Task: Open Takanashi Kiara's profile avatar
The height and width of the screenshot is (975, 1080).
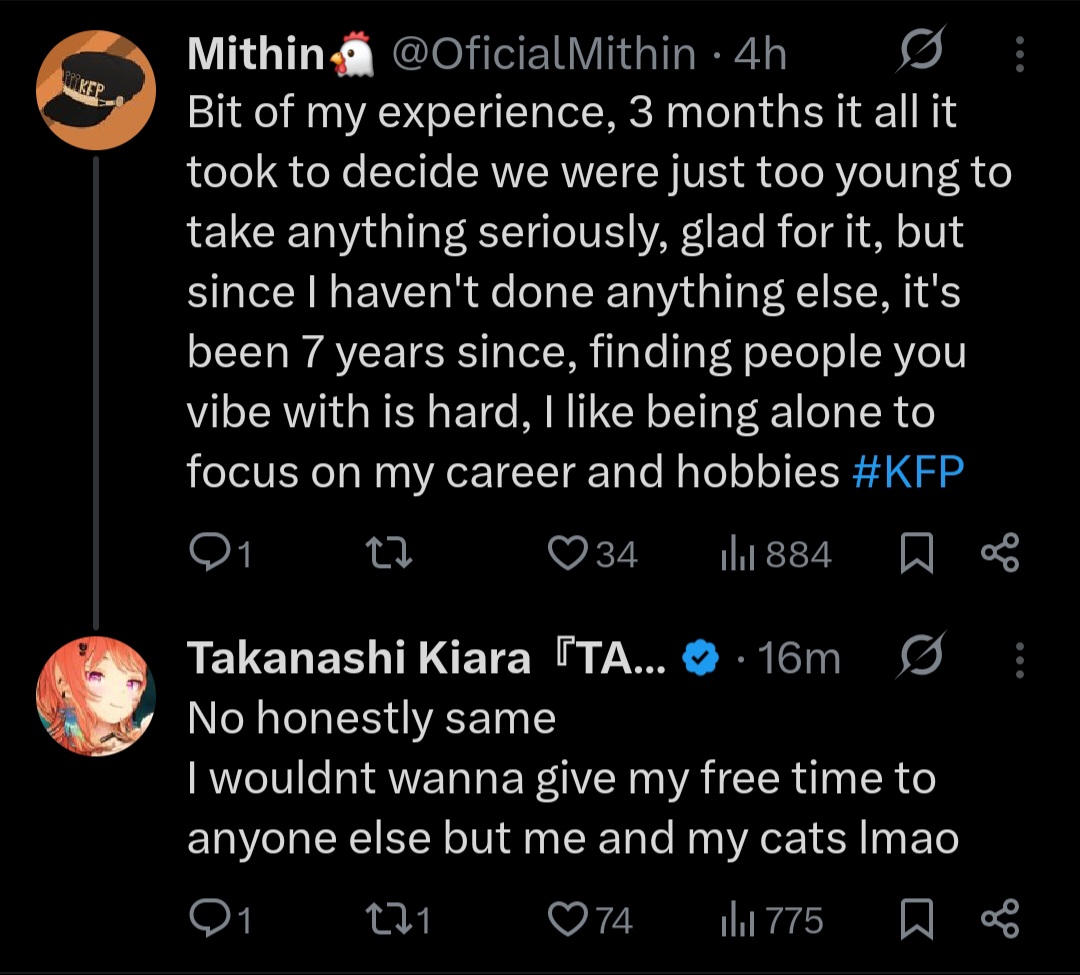Action: pos(96,696)
